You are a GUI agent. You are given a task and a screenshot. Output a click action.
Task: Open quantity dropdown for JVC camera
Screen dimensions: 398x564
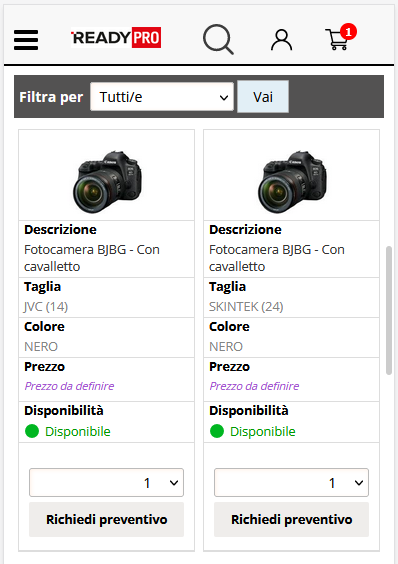pyautogui.click(x=107, y=482)
